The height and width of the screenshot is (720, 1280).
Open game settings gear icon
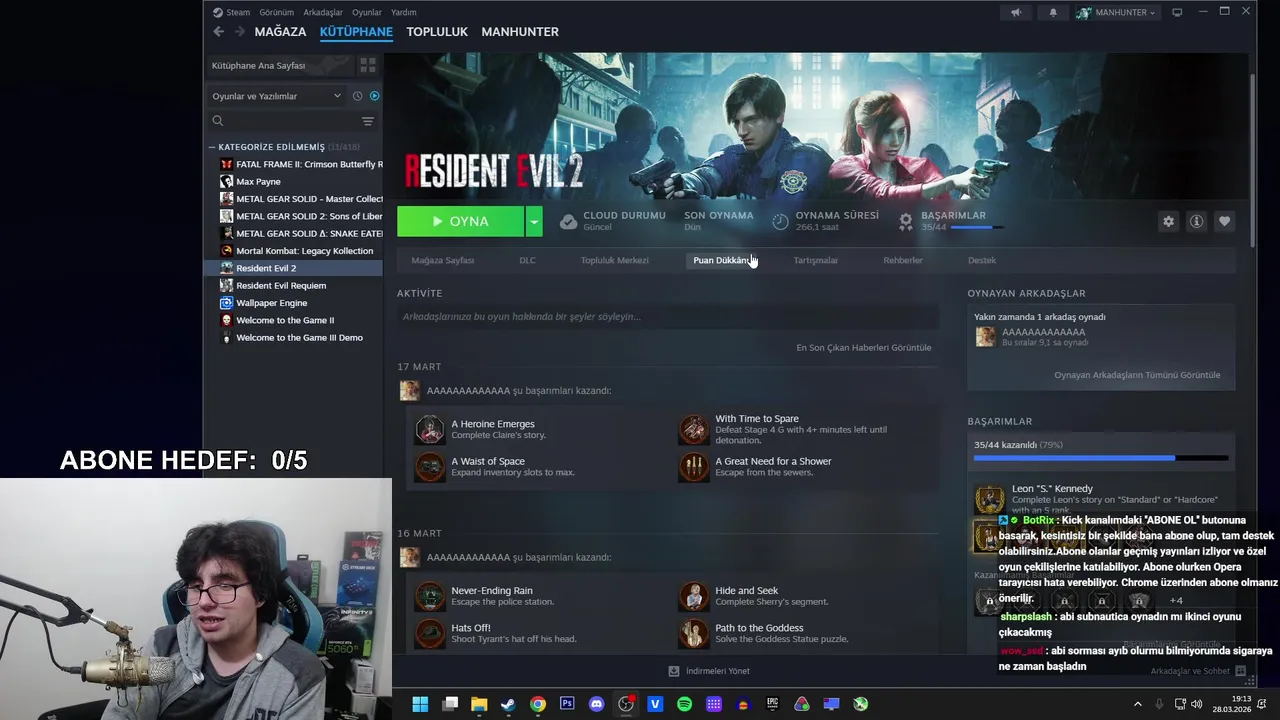pos(1168,221)
